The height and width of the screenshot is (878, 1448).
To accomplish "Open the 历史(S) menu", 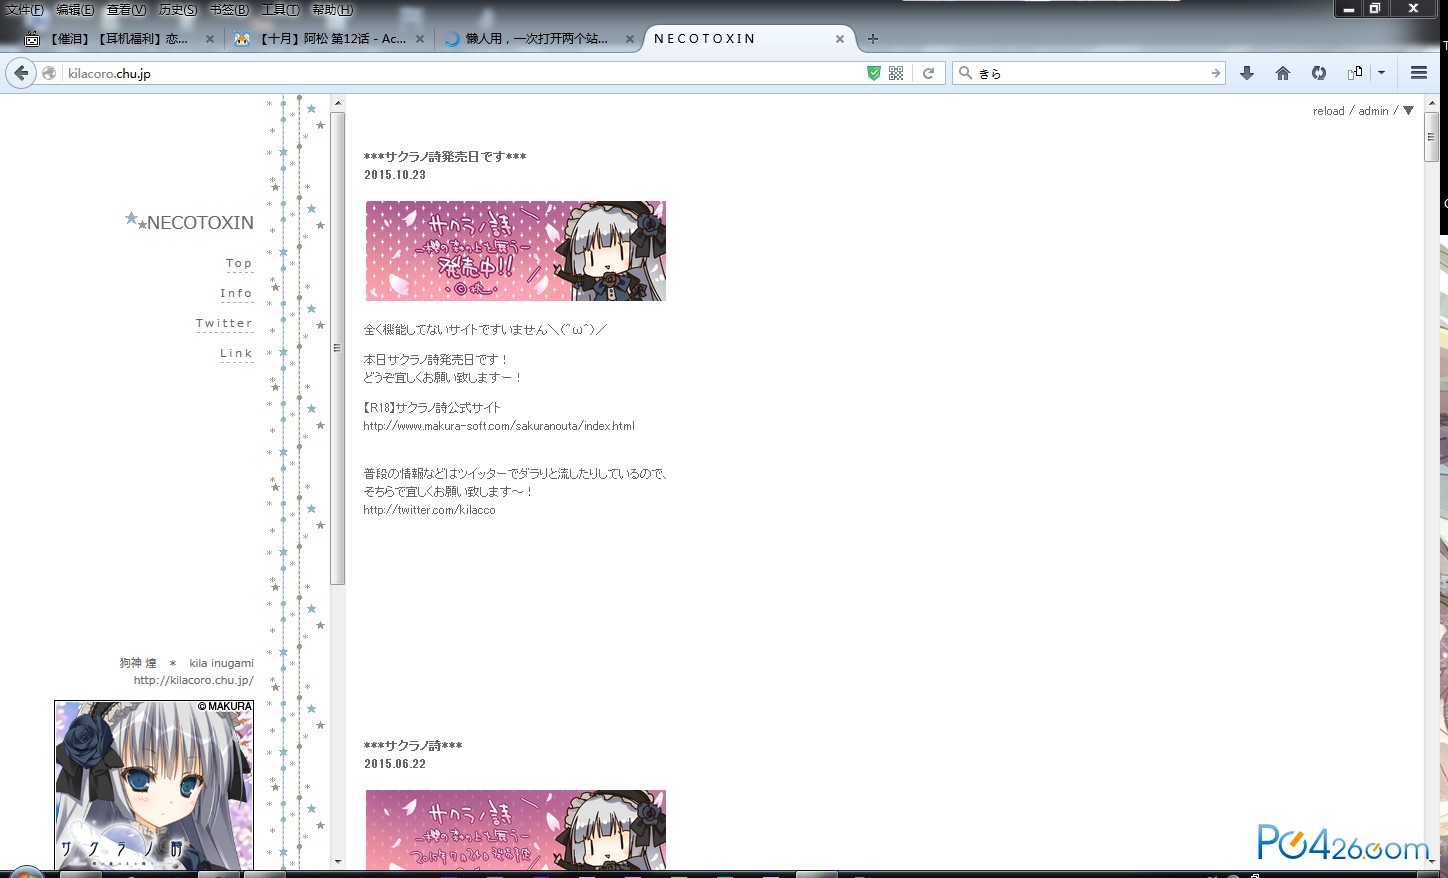I will [x=179, y=10].
